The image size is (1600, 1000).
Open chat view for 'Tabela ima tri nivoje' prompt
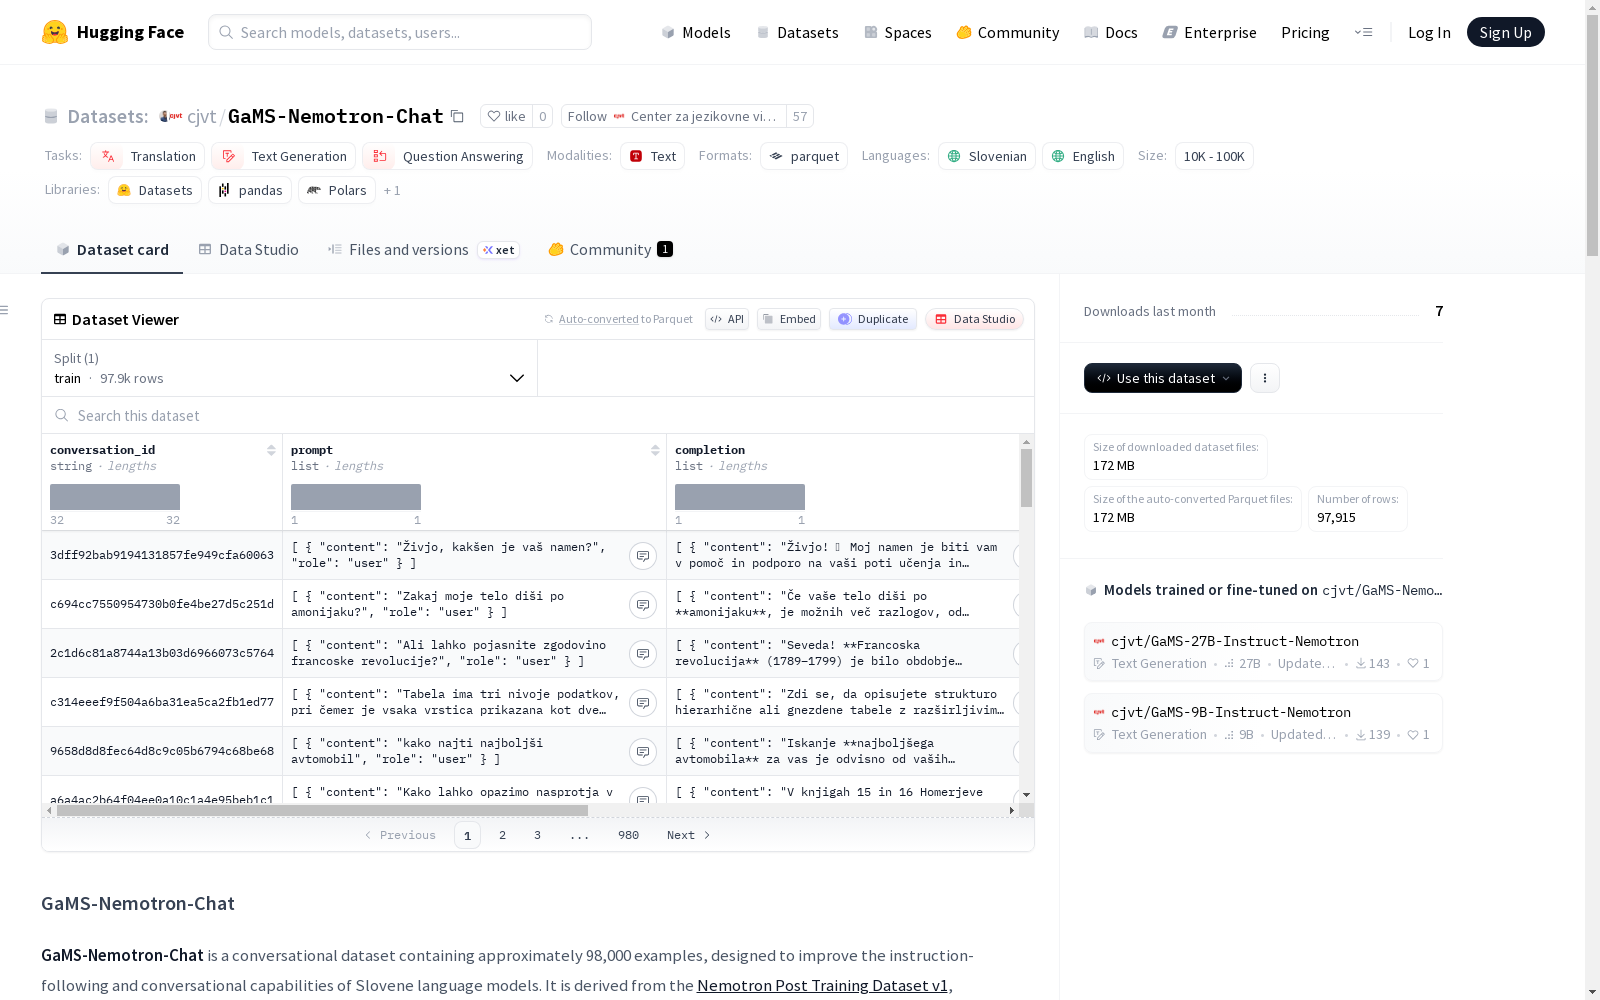(x=643, y=703)
